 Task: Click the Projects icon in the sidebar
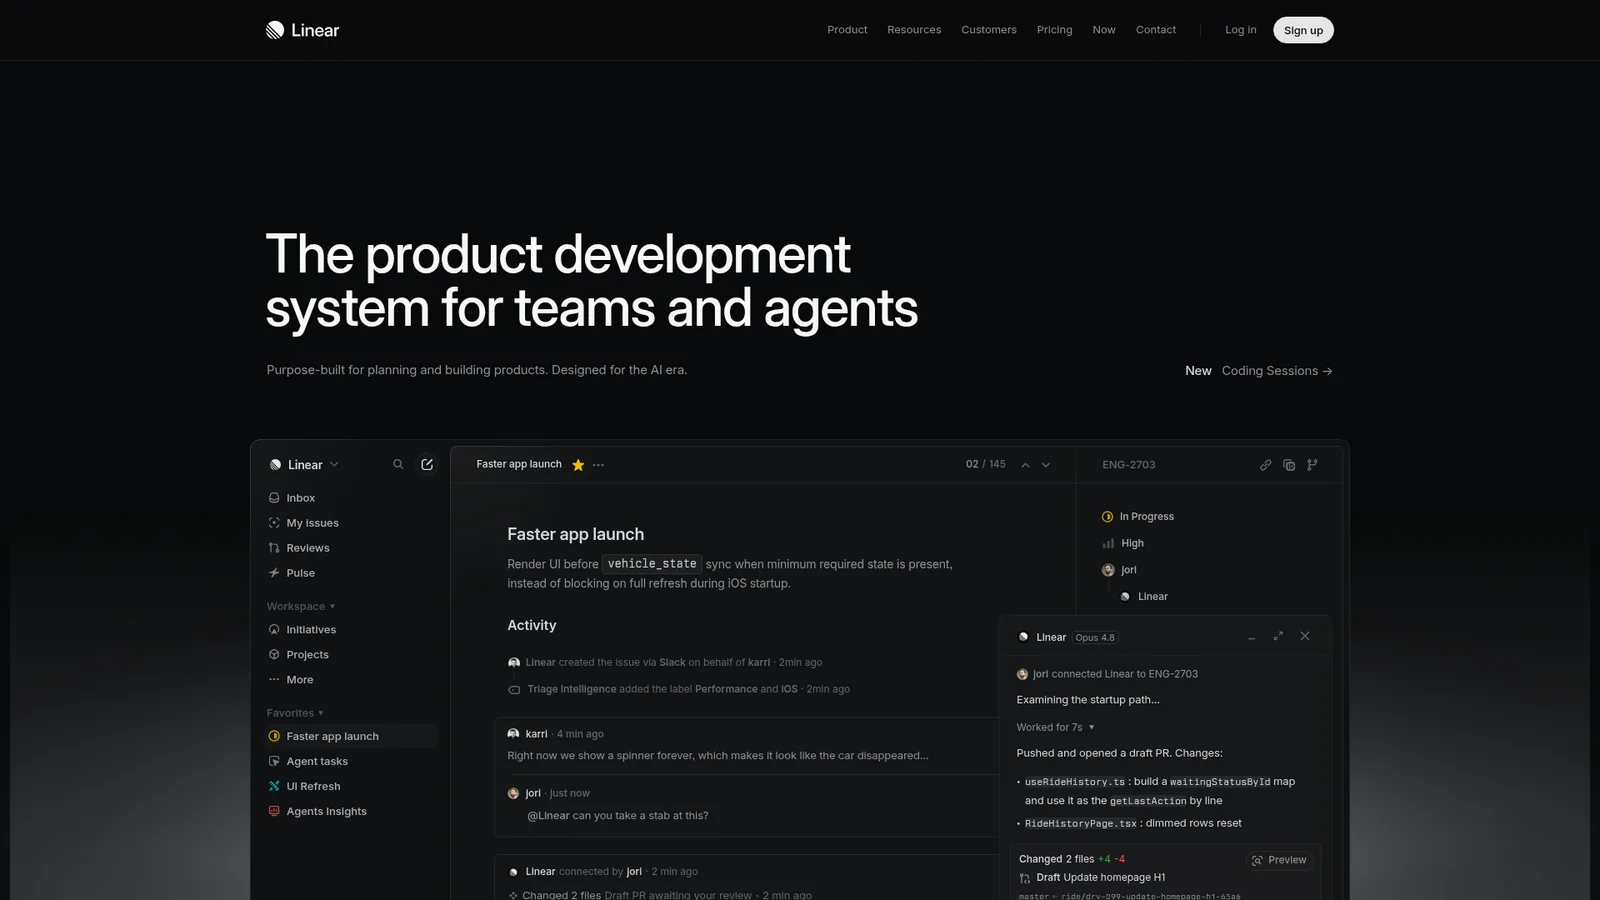(274, 655)
